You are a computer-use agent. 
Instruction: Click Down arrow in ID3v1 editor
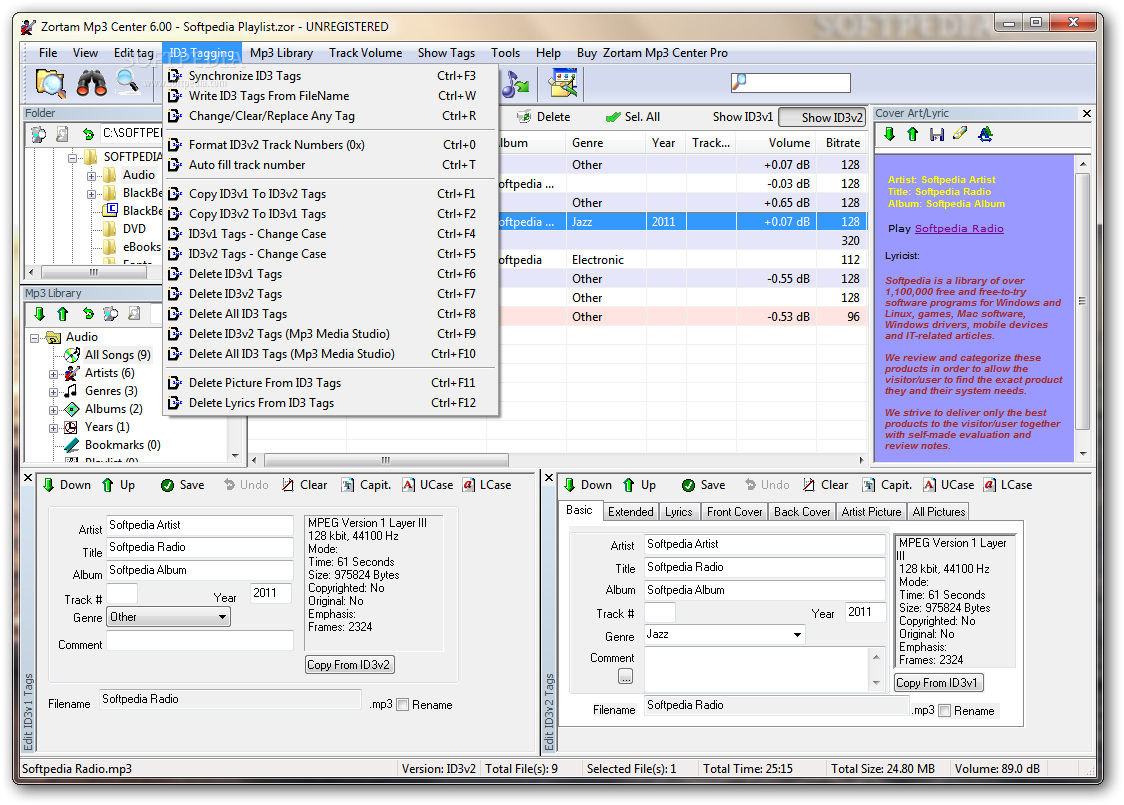point(67,485)
